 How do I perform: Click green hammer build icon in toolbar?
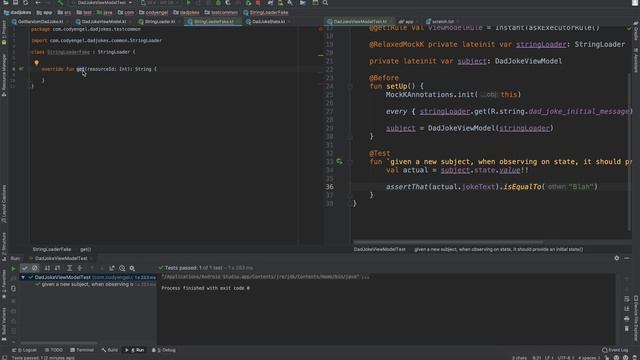(60, 3)
